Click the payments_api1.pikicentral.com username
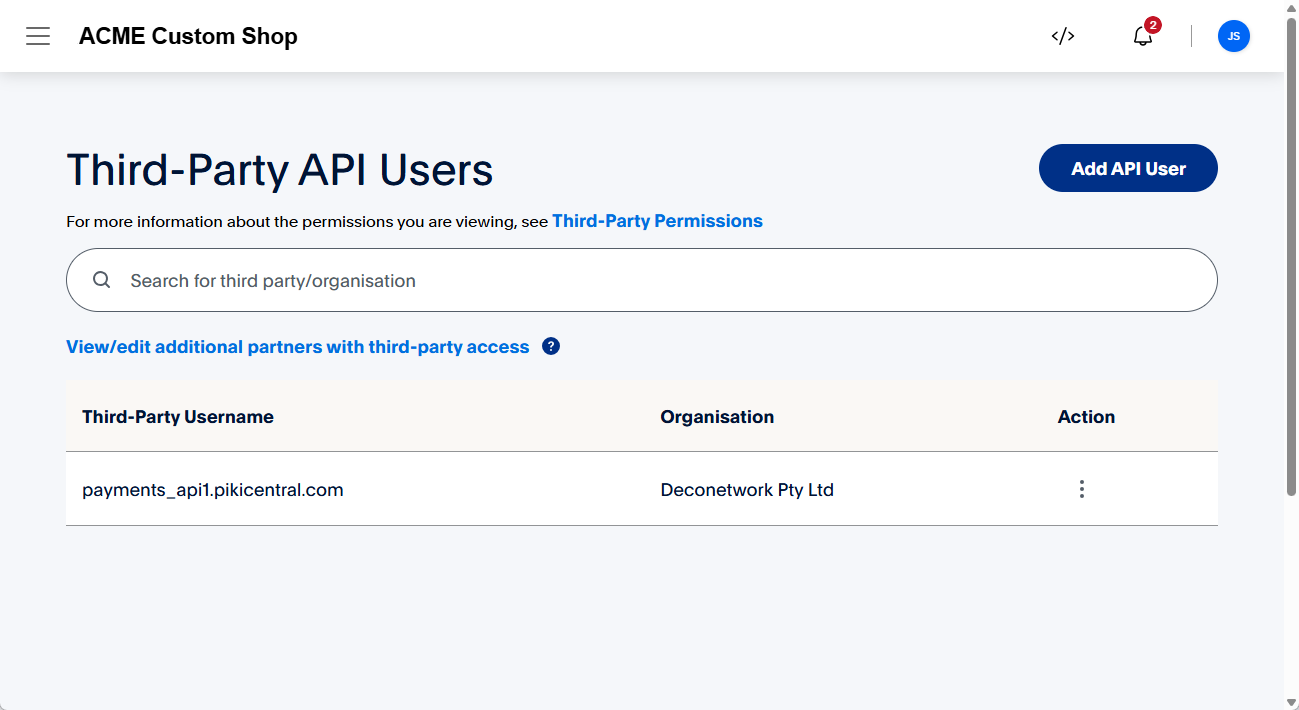Image resolution: width=1299 pixels, height=710 pixels. (212, 489)
